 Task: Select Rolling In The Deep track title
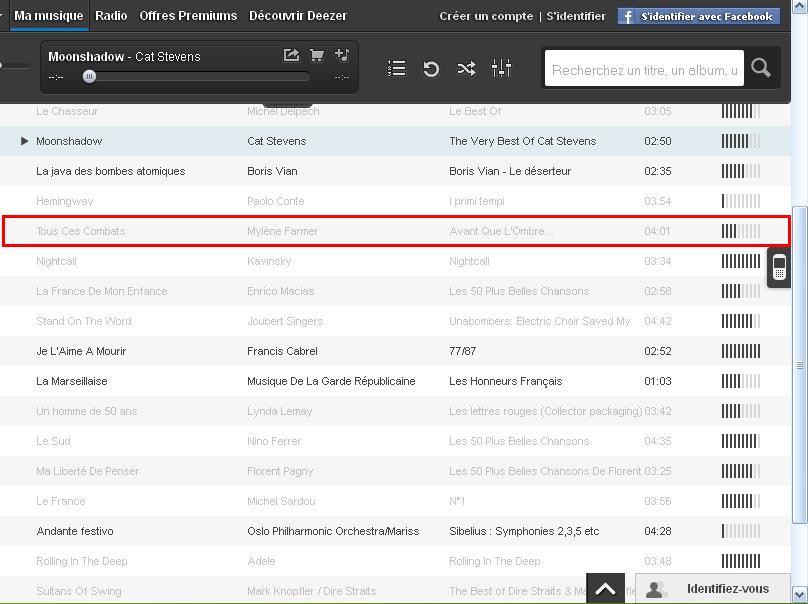click(x=81, y=561)
